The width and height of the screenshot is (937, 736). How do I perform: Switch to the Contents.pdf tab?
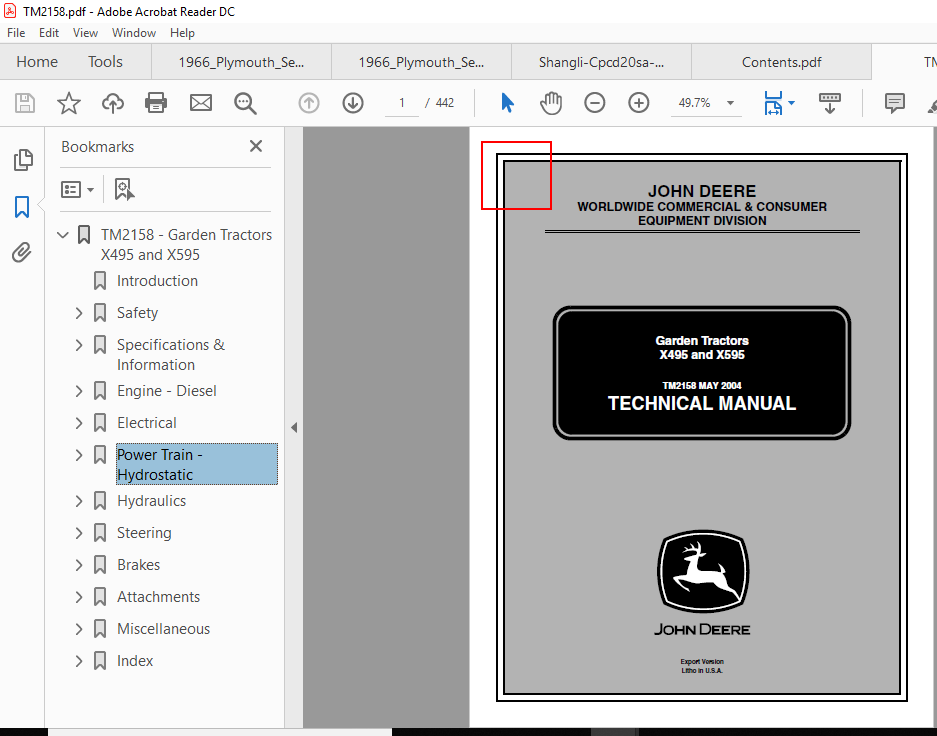tap(781, 62)
